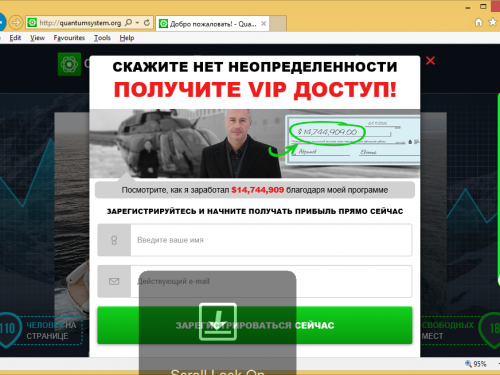Click the helicopter and cheque banner image
Image resolution: width=500 pixels, height=375 pixels.
255,143
